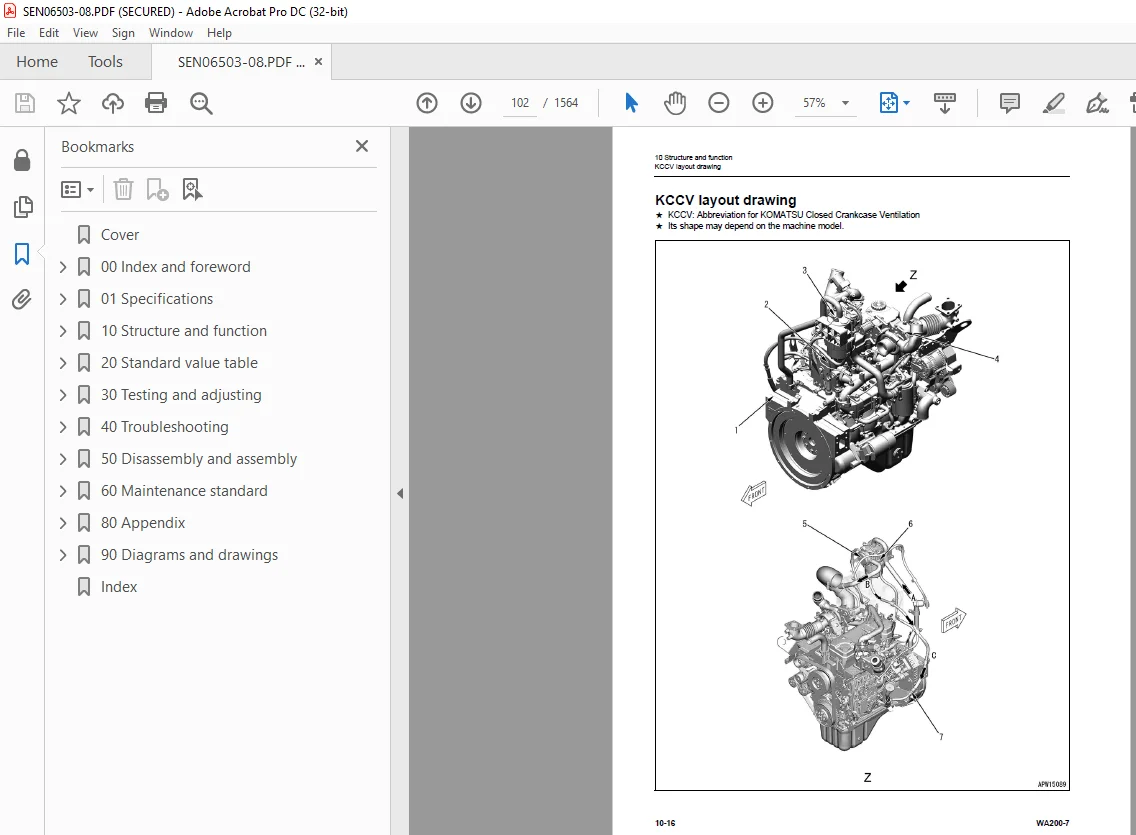Open security settings lock icon
Viewport: 1136px width, 835px height.
[22, 160]
